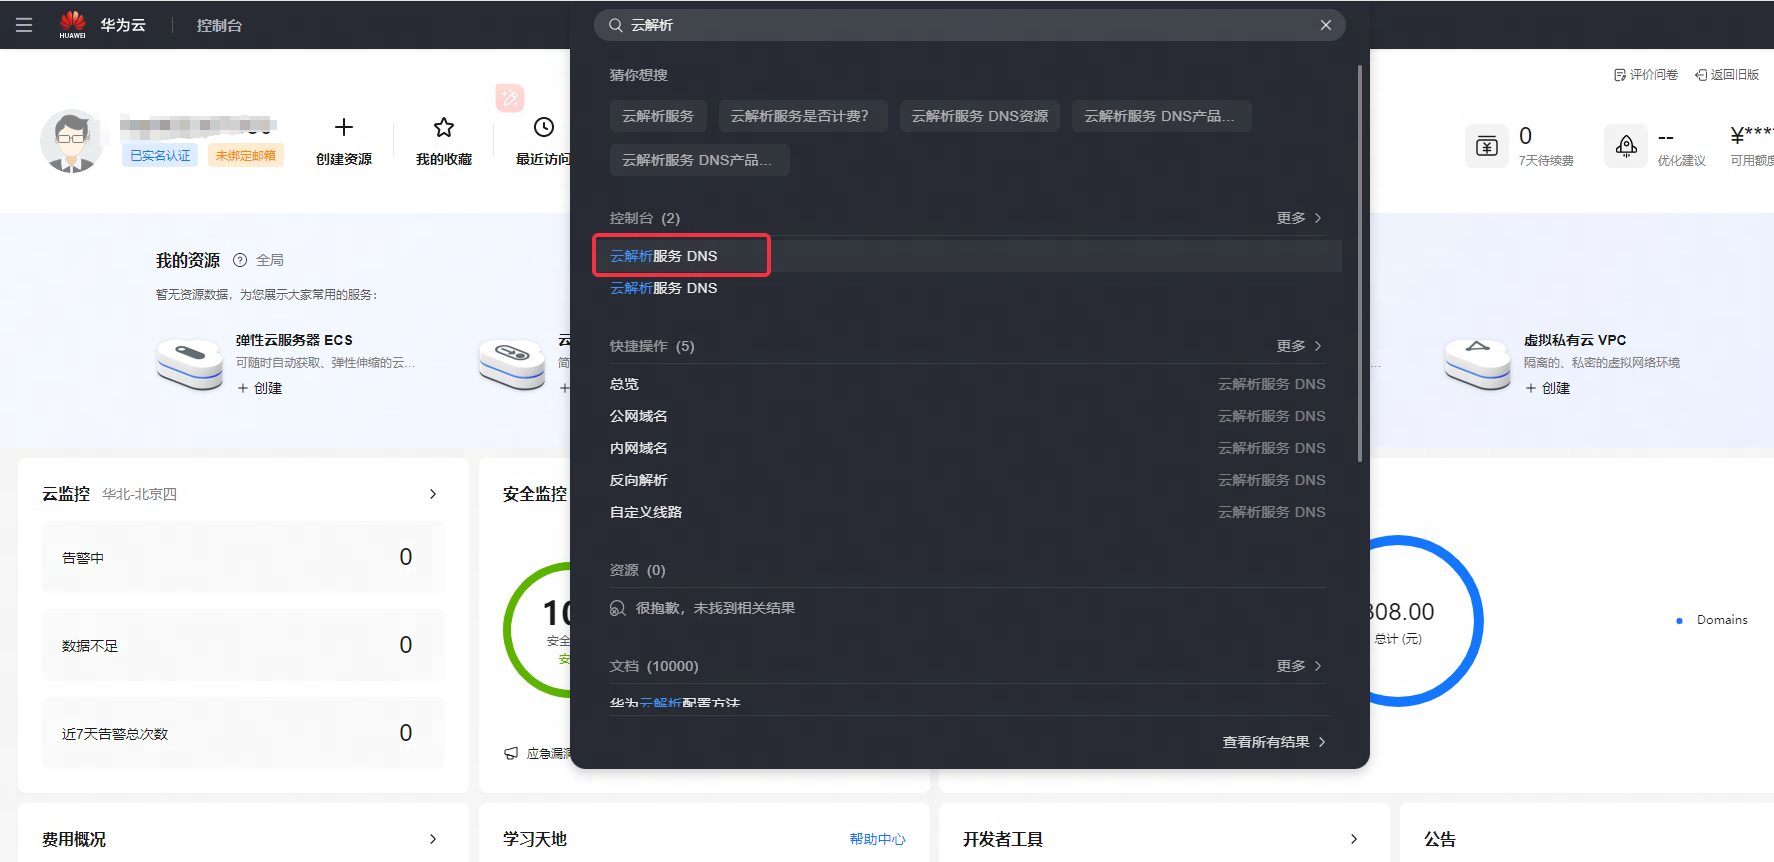
Task: Click the plus icon for 创建资源
Action: pos(343,127)
